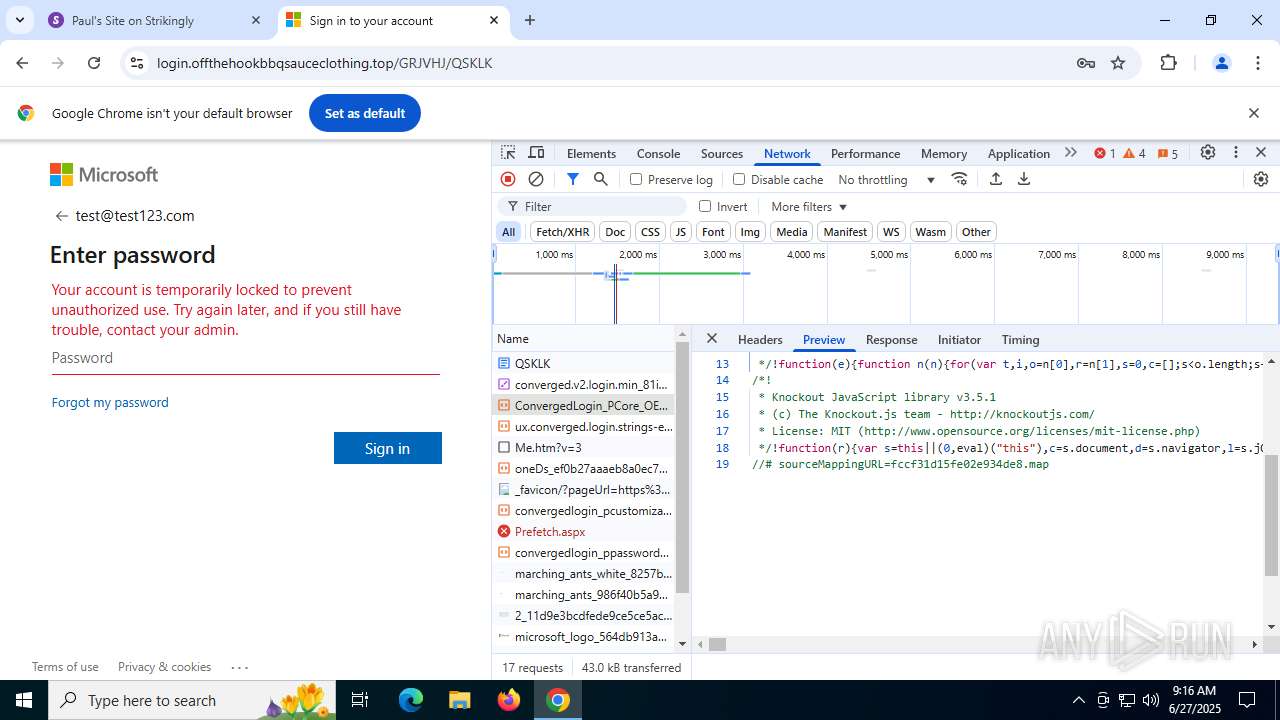Open the Response tab

click(891, 340)
